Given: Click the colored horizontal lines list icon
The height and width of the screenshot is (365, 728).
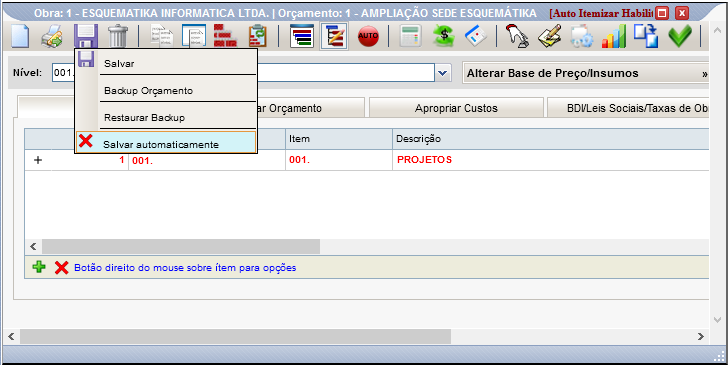Looking at the screenshot, I should point(302,36).
